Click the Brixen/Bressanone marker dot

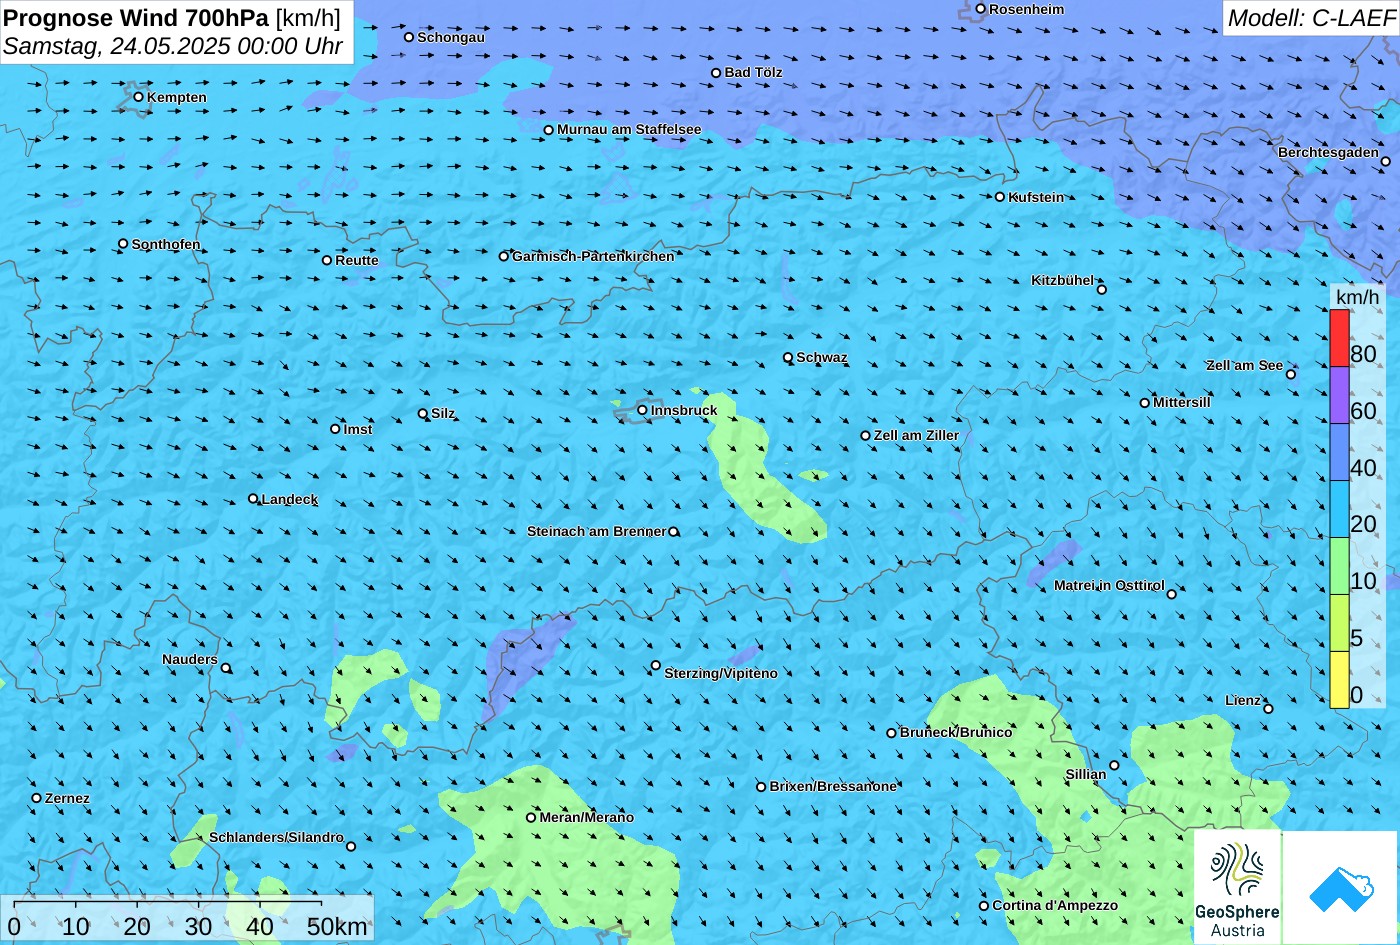click(761, 787)
